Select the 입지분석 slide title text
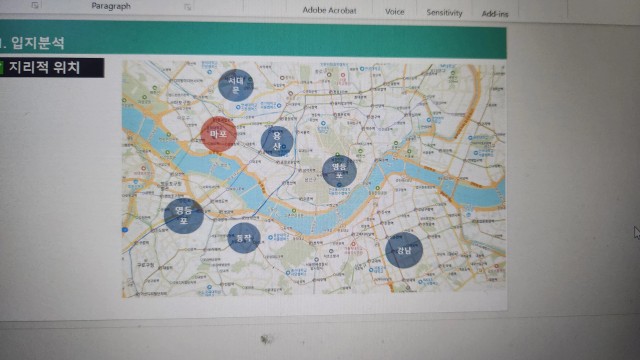The height and width of the screenshot is (360, 640). click(x=37, y=42)
